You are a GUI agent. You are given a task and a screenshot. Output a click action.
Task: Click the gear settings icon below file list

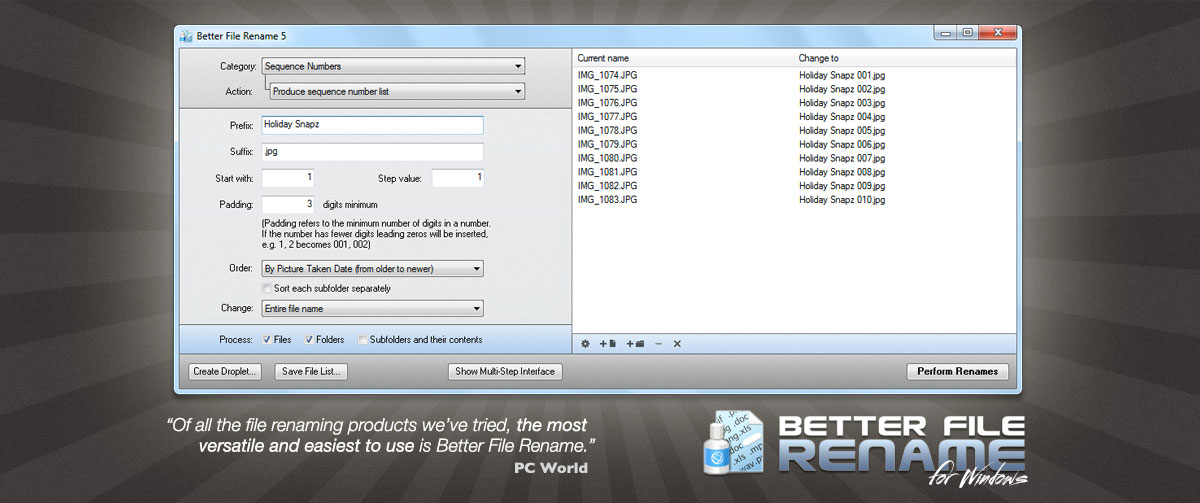(586, 344)
